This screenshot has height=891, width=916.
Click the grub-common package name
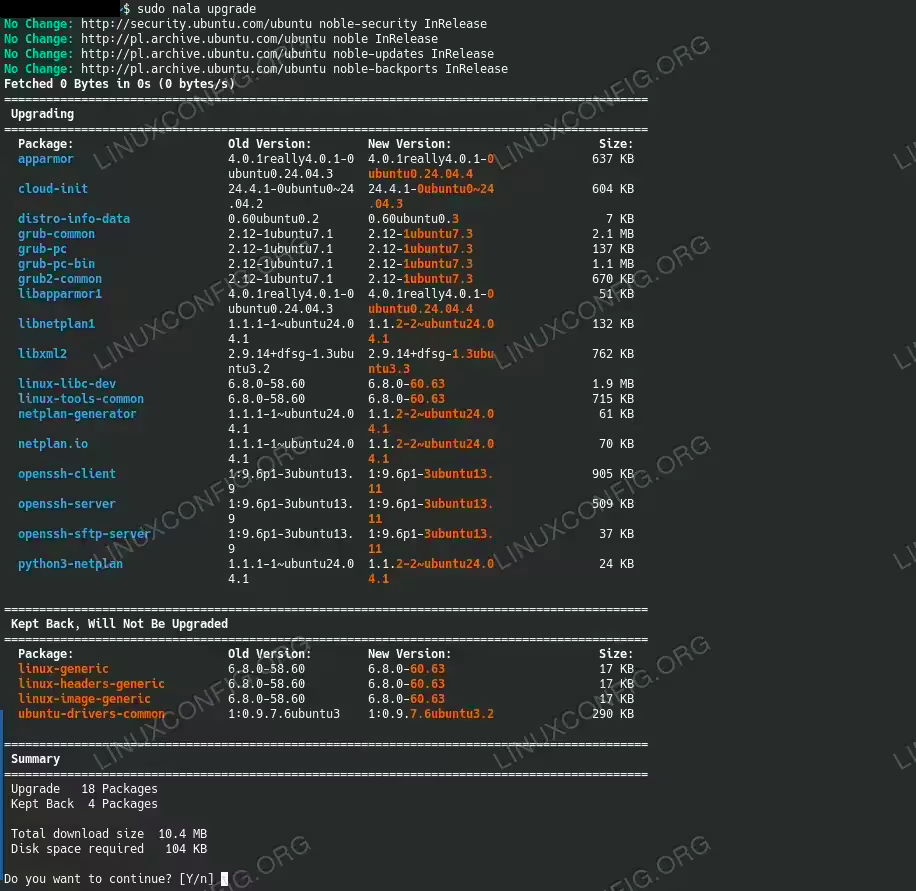[x=56, y=234]
